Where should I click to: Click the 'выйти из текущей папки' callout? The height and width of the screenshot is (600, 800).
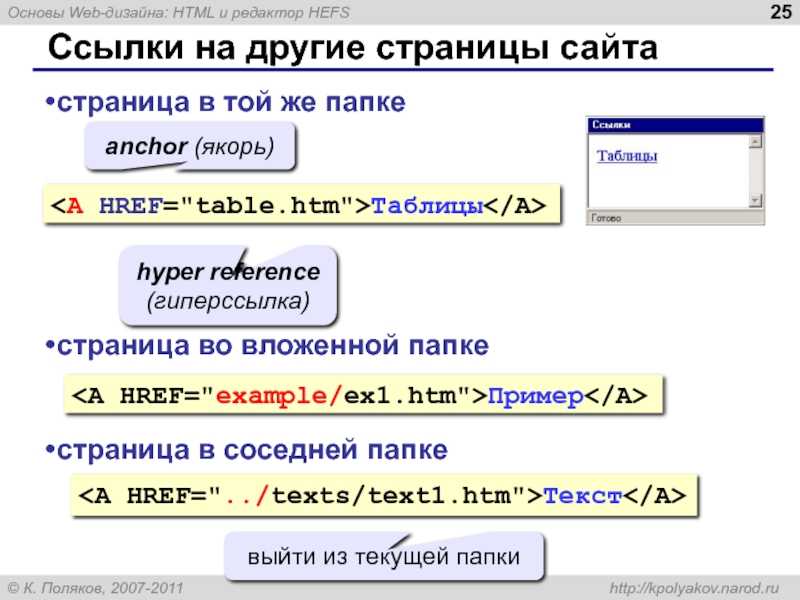click(384, 556)
